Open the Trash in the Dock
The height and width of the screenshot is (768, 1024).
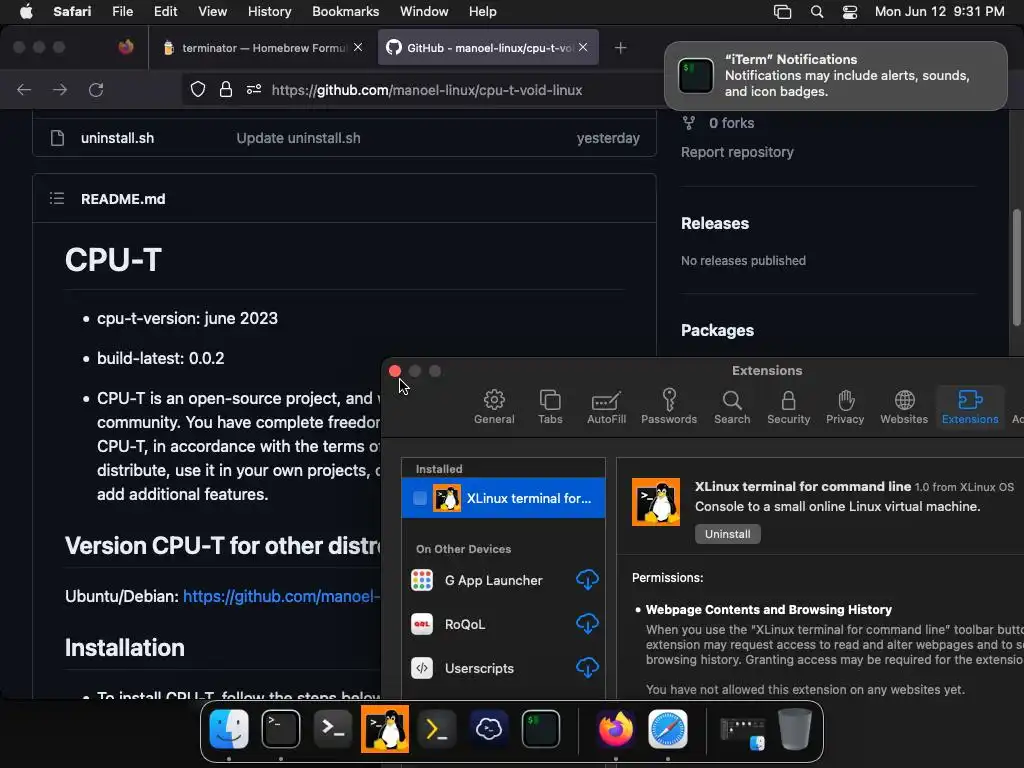point(795,729)
